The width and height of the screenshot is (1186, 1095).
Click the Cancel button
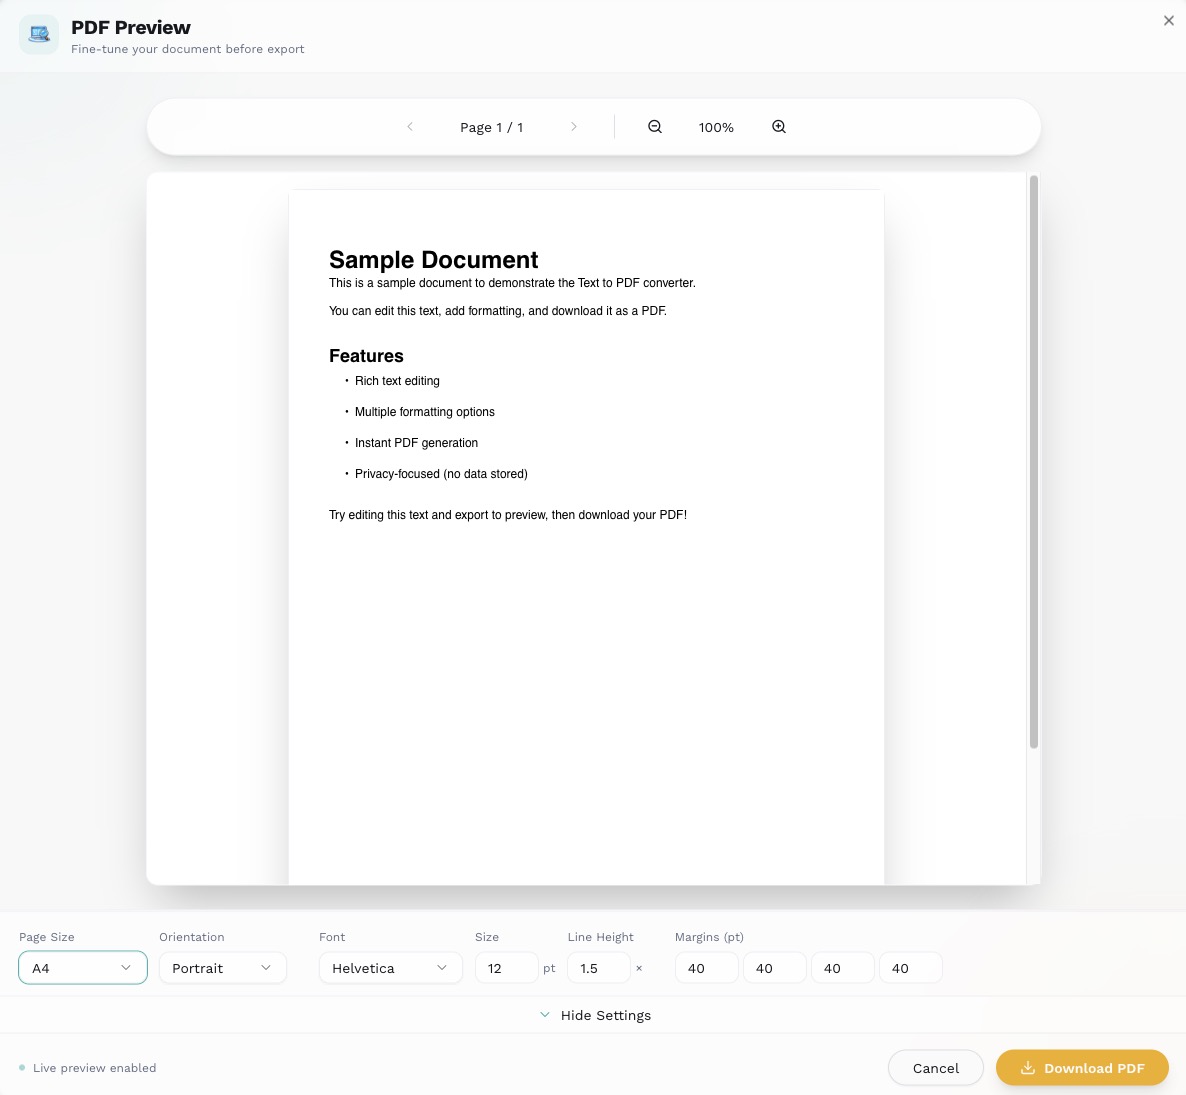[x=935, y=1068]
